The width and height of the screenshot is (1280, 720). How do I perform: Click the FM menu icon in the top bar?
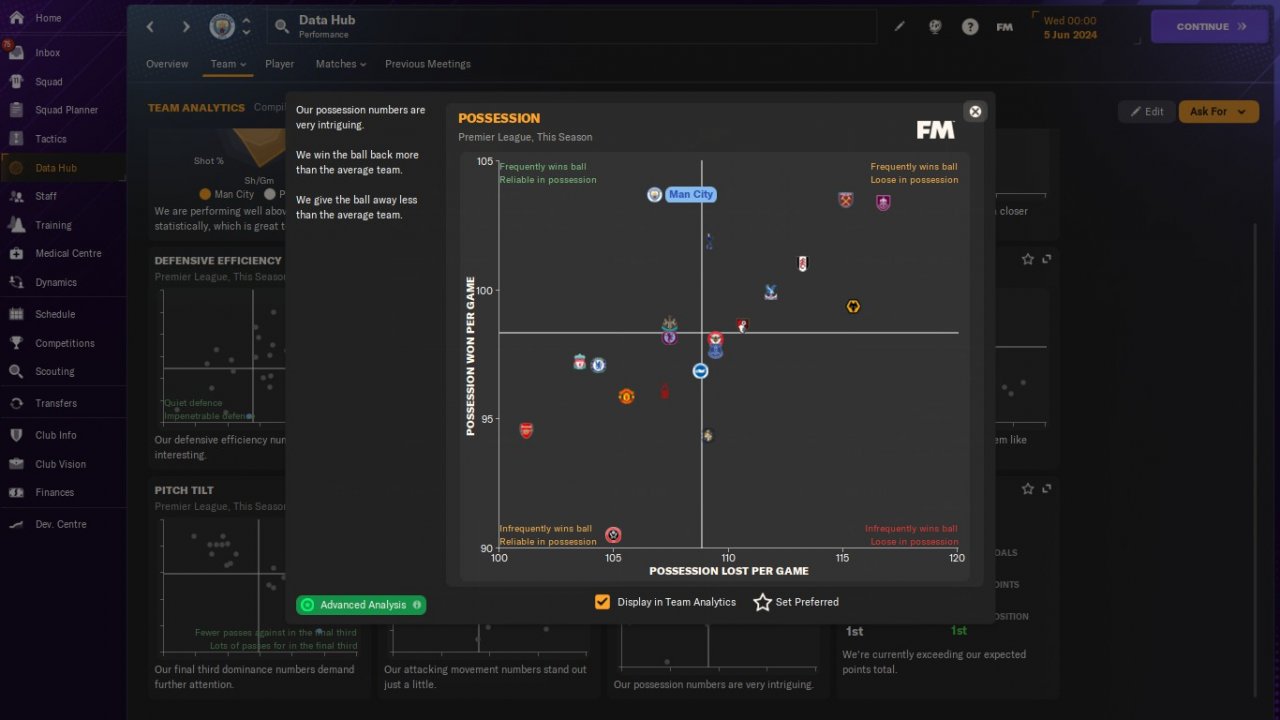click(1005, 27)
